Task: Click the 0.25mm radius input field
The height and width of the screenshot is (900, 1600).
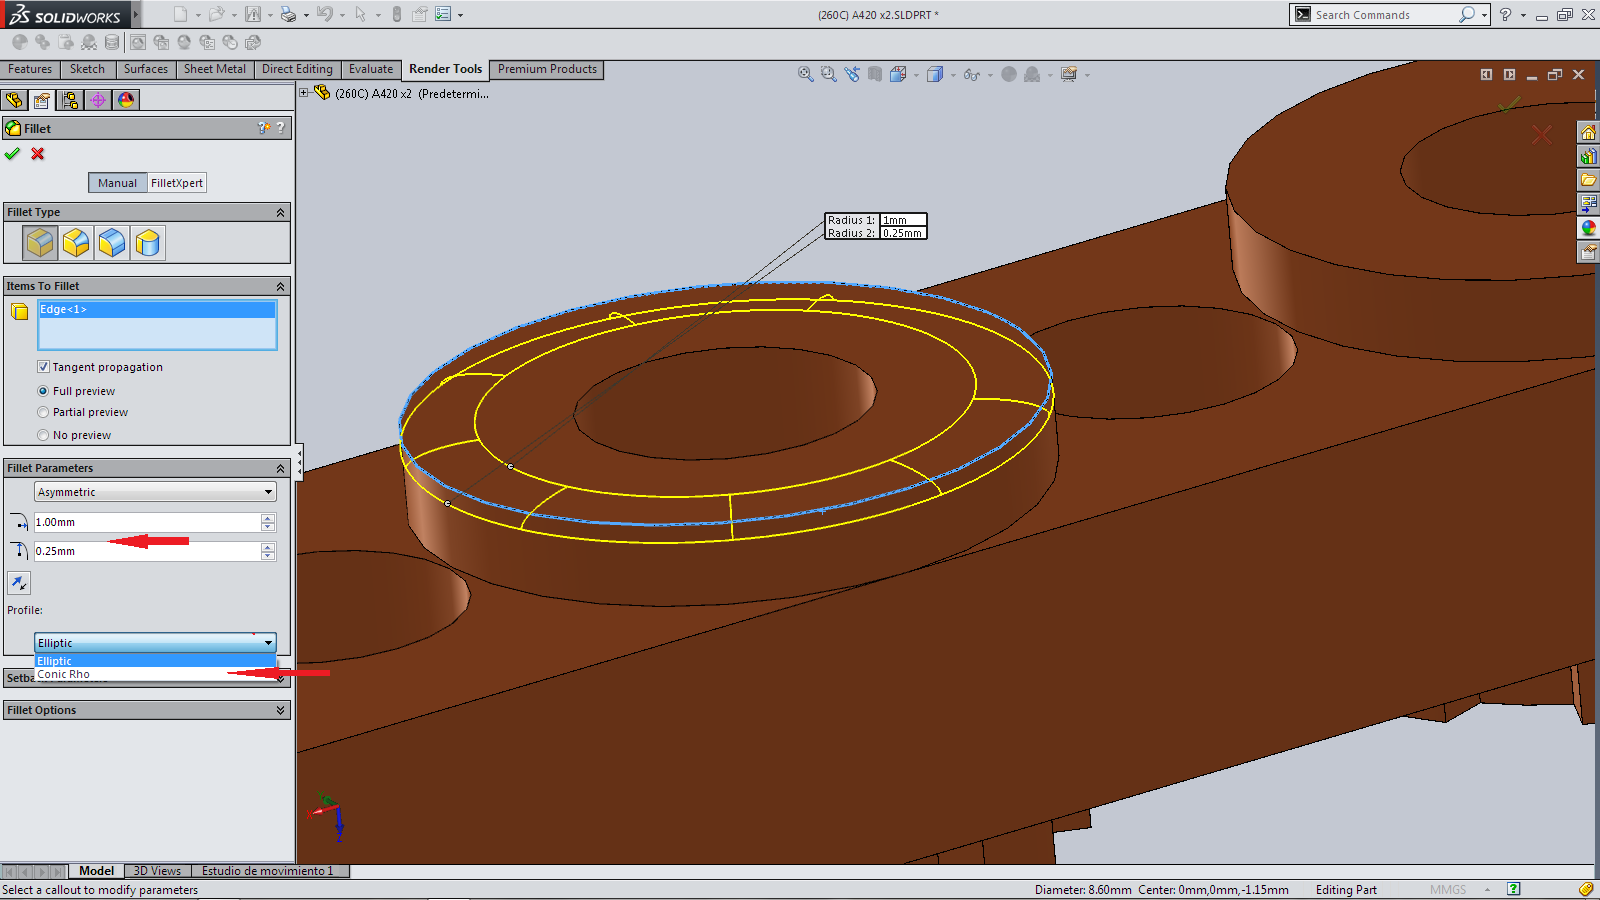Action: coord(146,551)
